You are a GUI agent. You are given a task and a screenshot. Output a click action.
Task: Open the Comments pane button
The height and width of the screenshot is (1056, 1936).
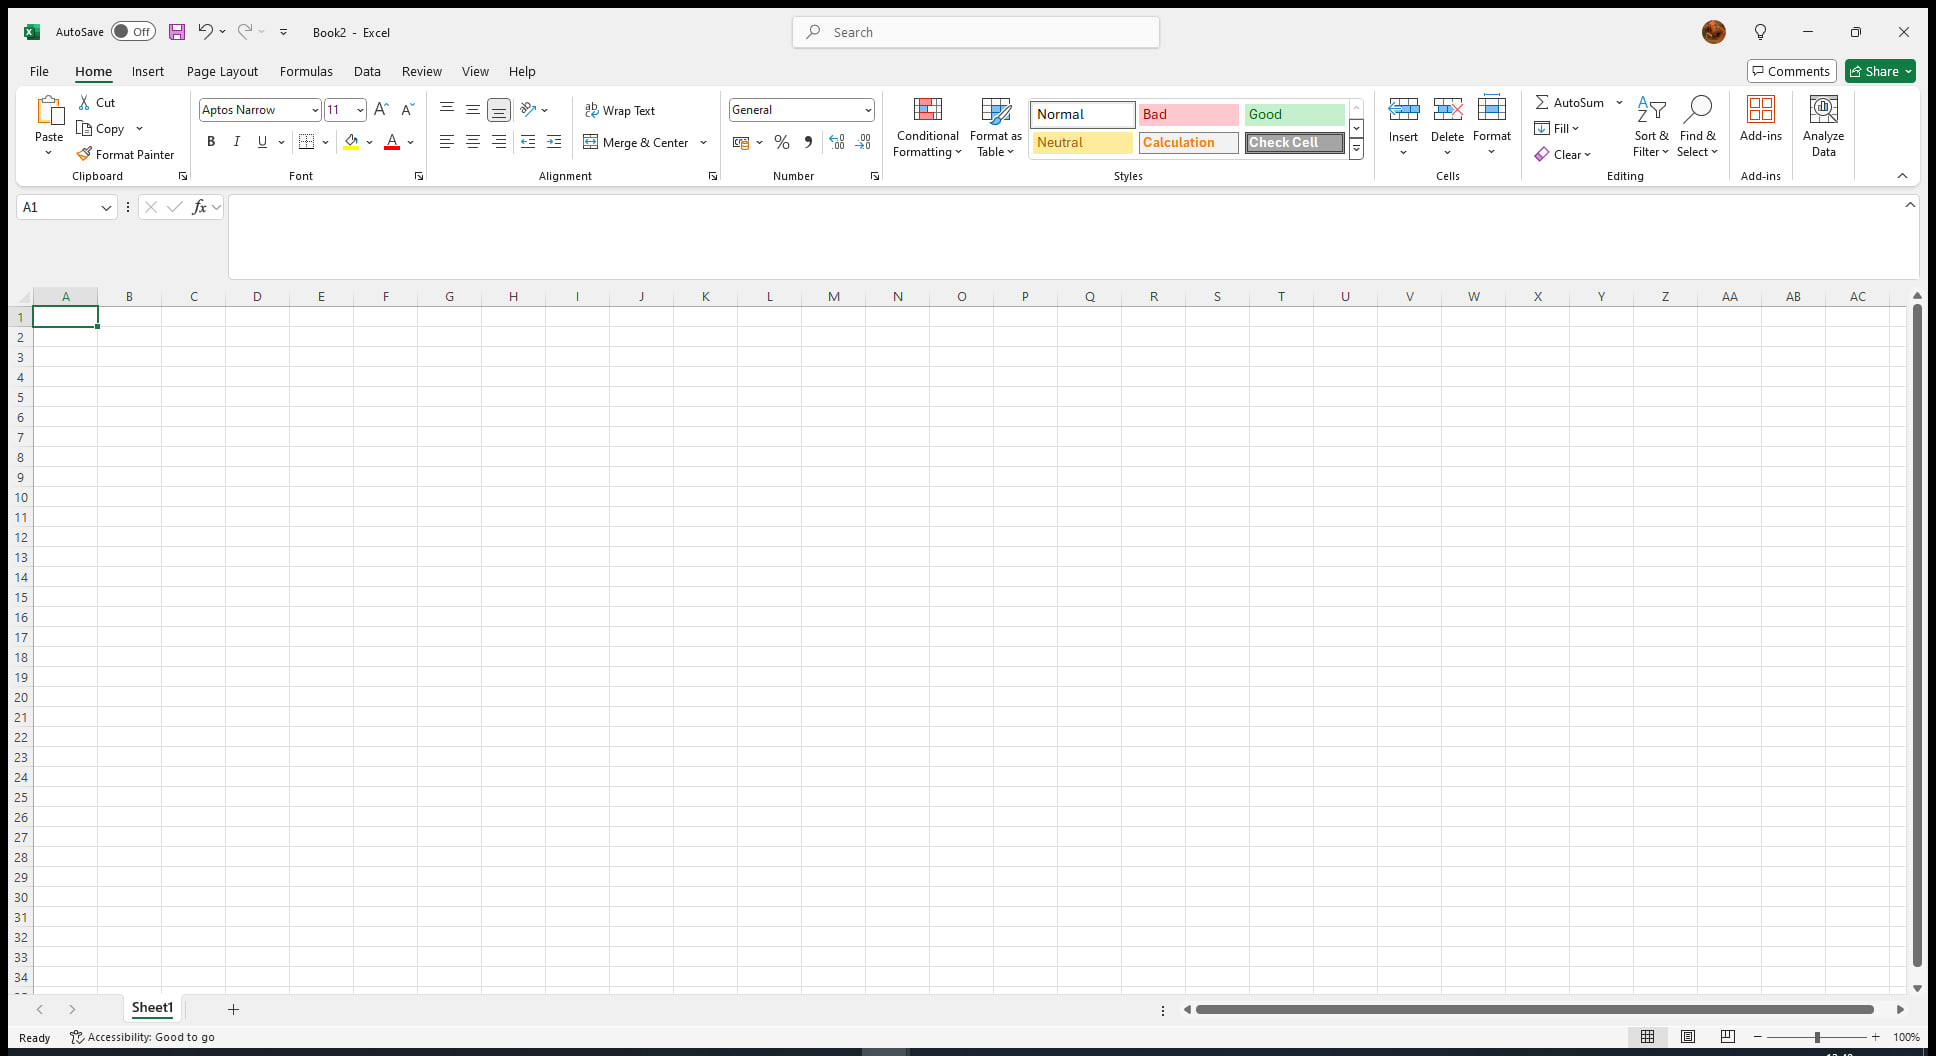click(x=1790, y=71)
